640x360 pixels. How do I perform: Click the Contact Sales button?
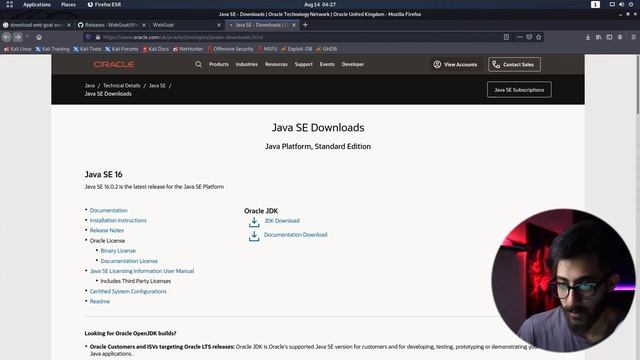[x=514, y=64]
